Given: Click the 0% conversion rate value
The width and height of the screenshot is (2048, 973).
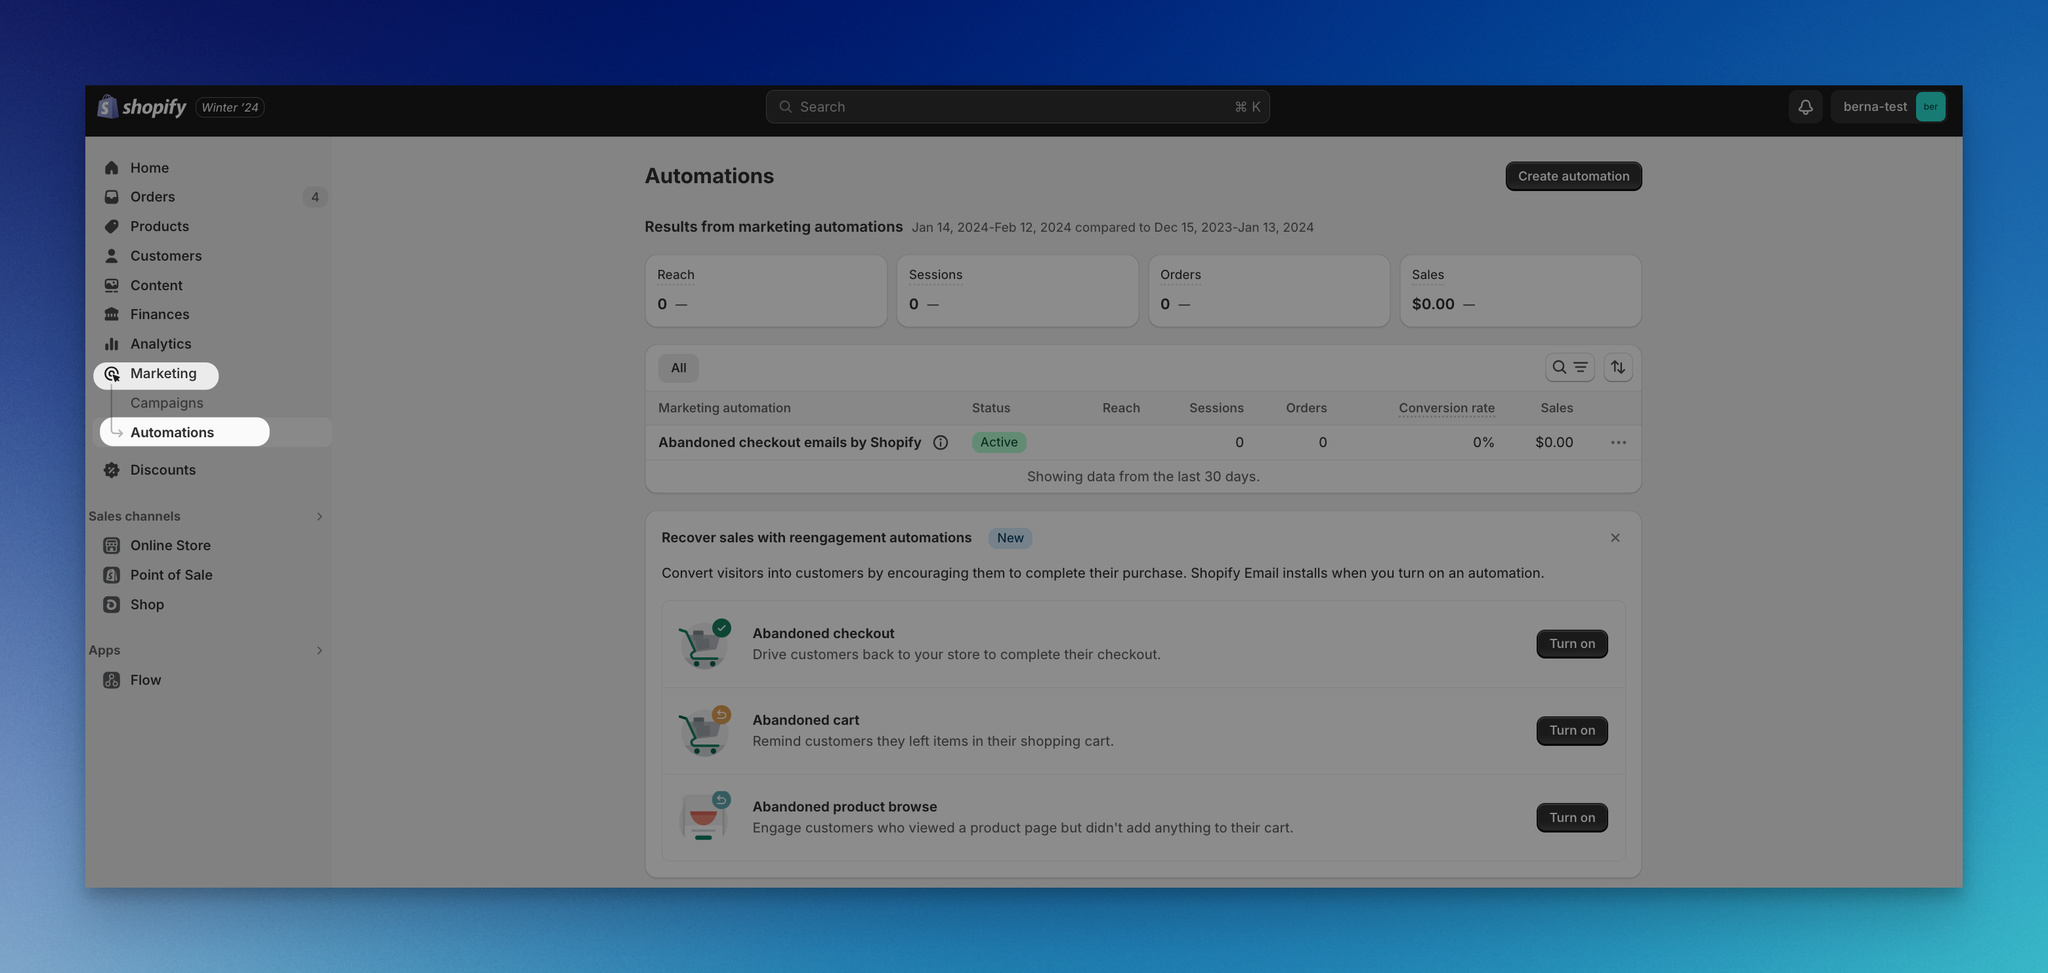Looking at the screenshot, I should point(1483,443).
